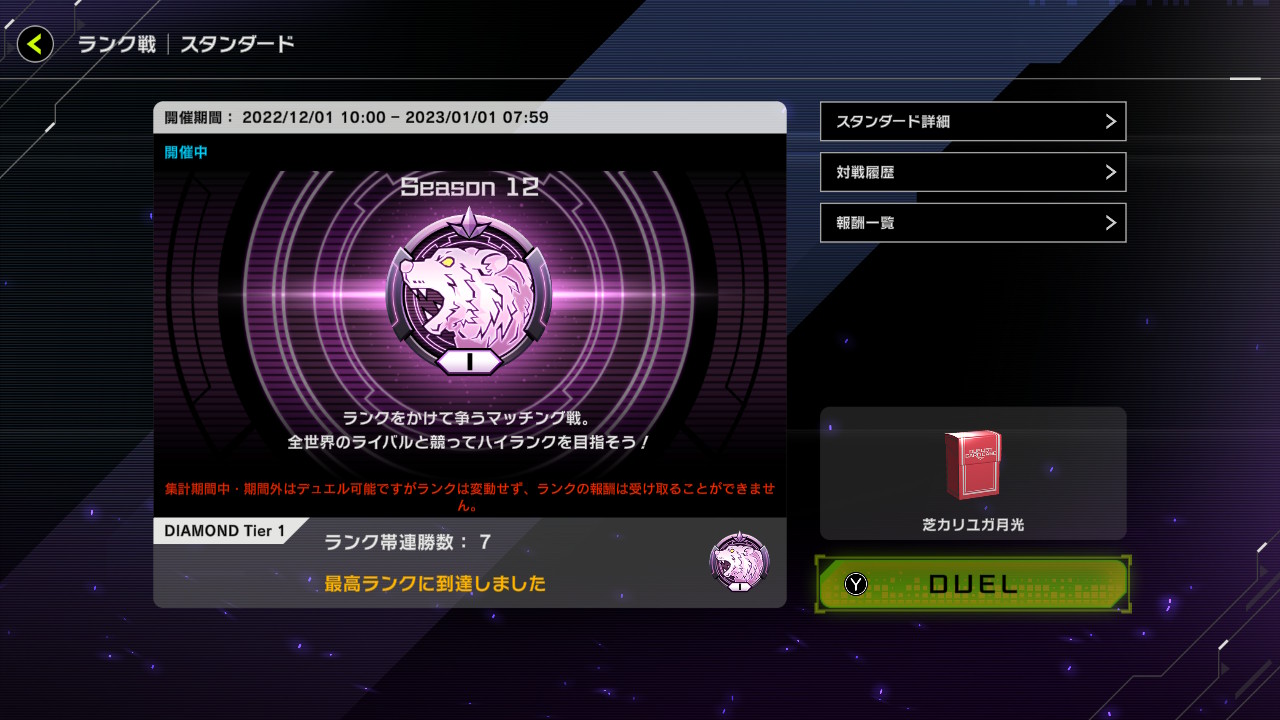Open 対戦履歴 duel history
1280x720 pixels.
(973, 172)
